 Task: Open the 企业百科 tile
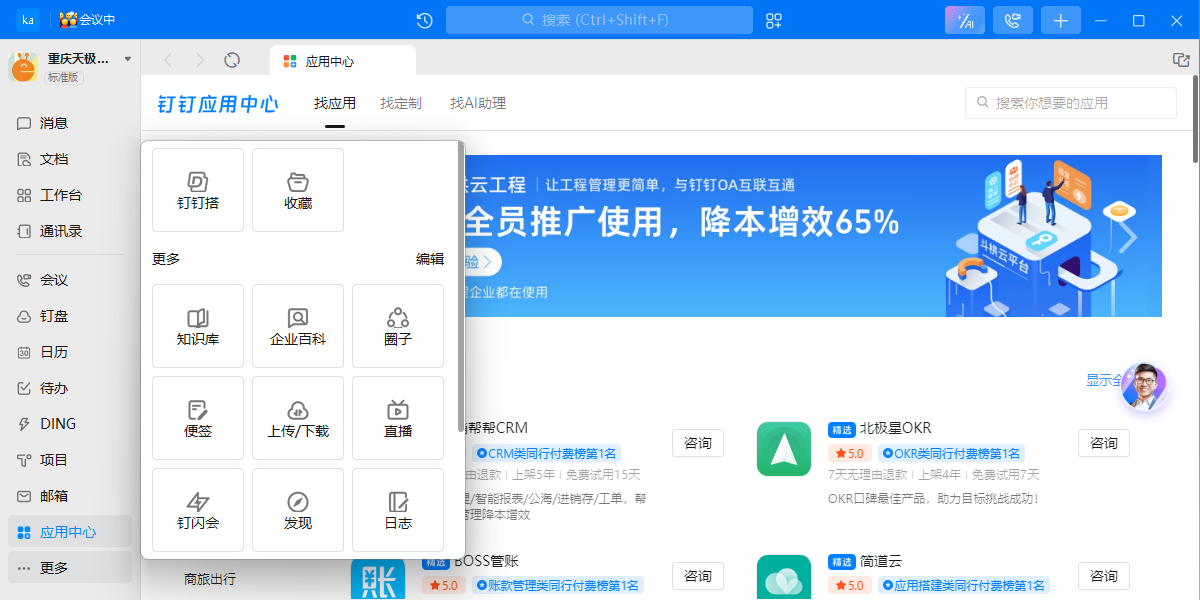point(298,326)
